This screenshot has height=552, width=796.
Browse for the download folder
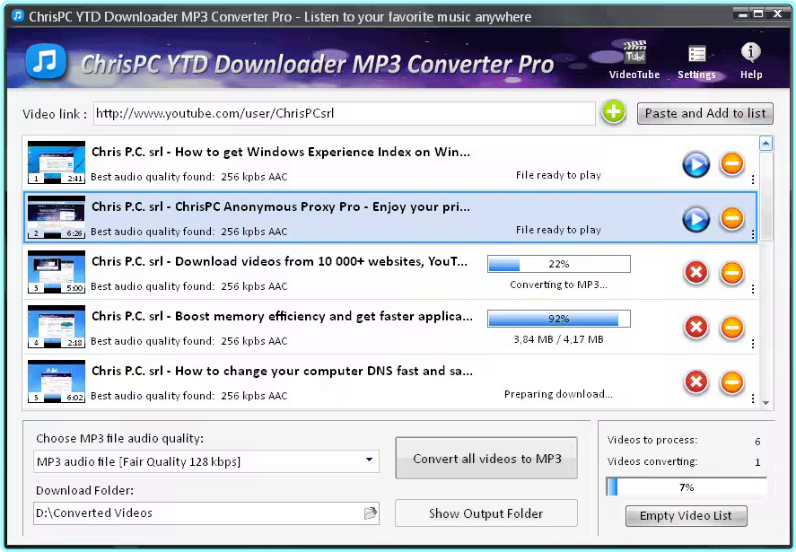pos(370,513)
